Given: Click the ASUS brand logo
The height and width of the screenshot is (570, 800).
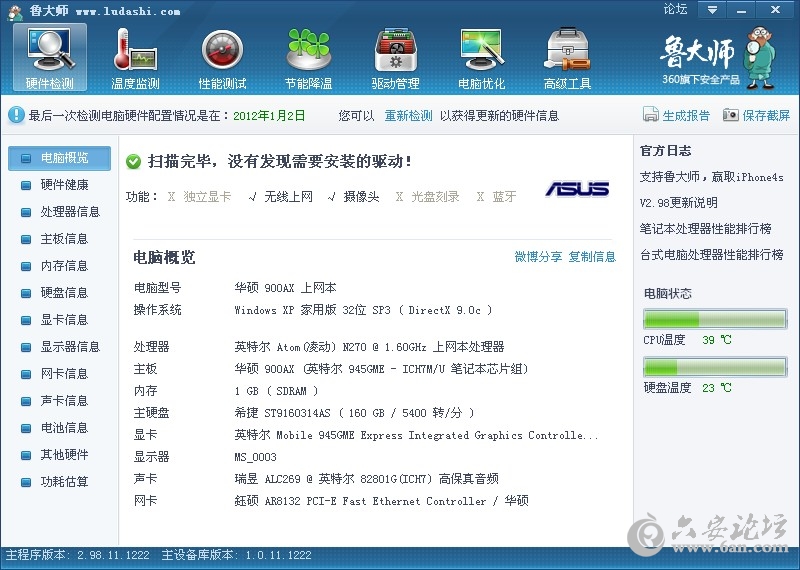Looking at the screenshot, I should [x=577, y=189].
